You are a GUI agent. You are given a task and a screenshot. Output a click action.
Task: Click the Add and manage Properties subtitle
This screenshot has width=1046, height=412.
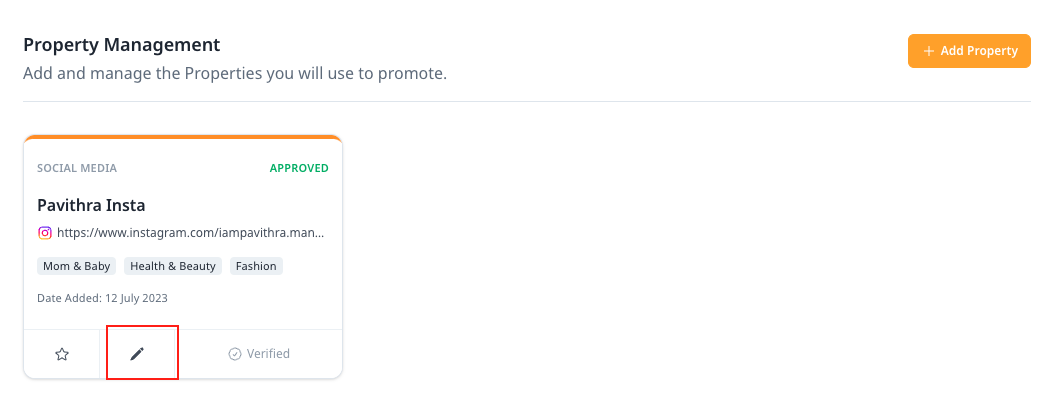pos(235,73)
